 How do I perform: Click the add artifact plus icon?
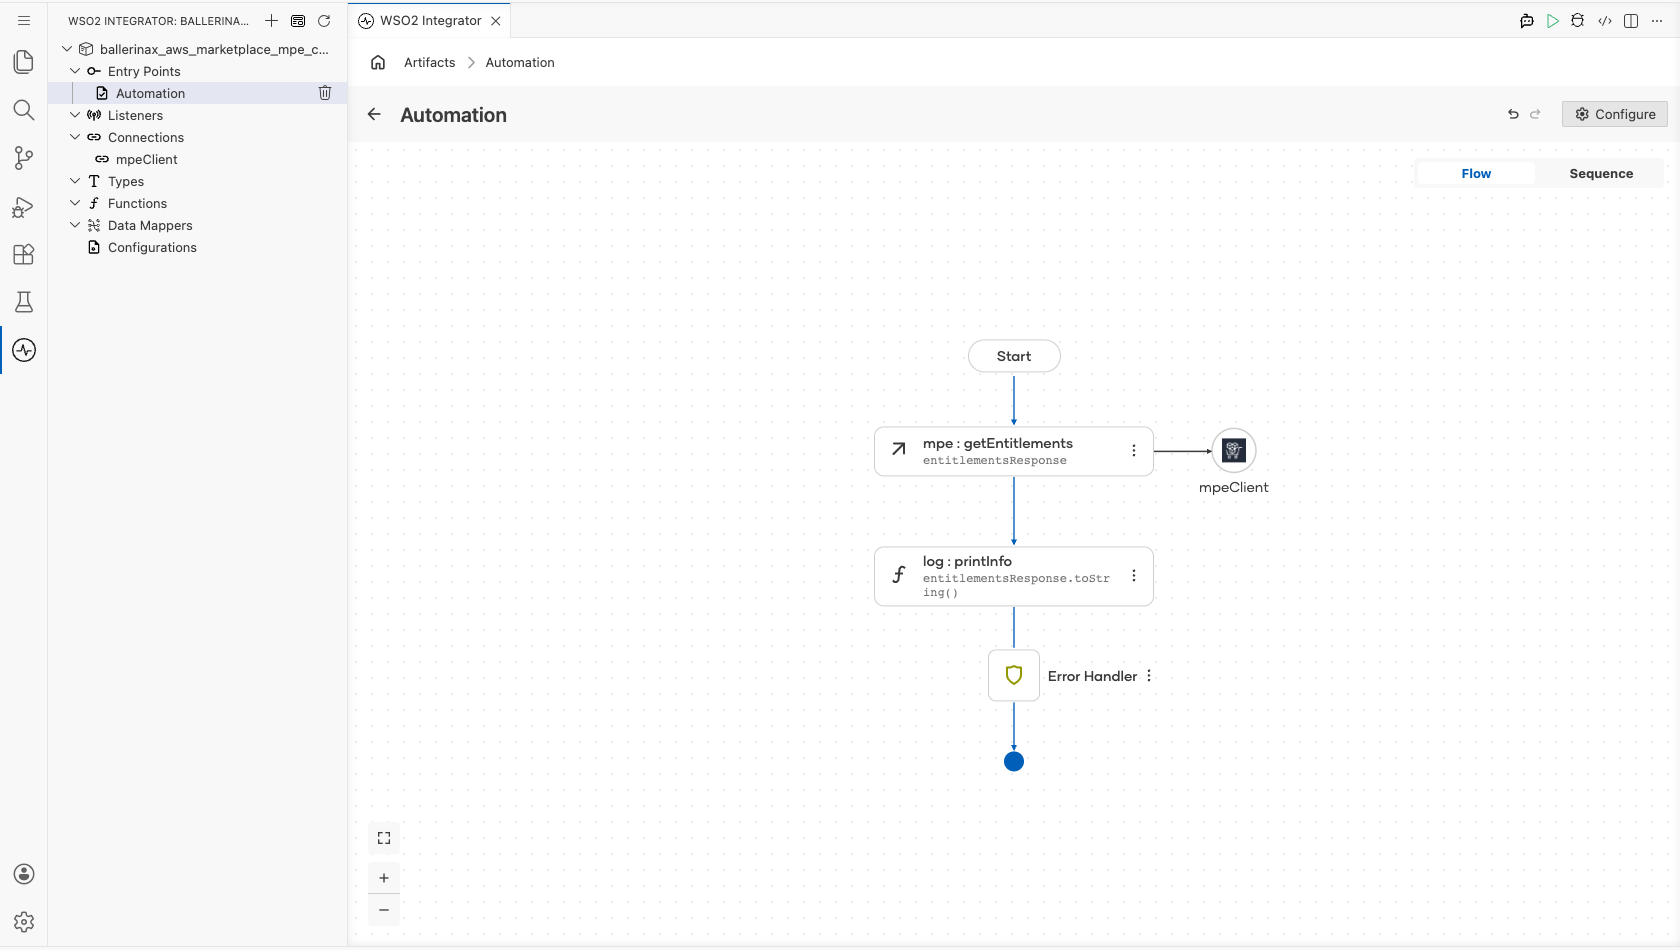coord(271,20)
